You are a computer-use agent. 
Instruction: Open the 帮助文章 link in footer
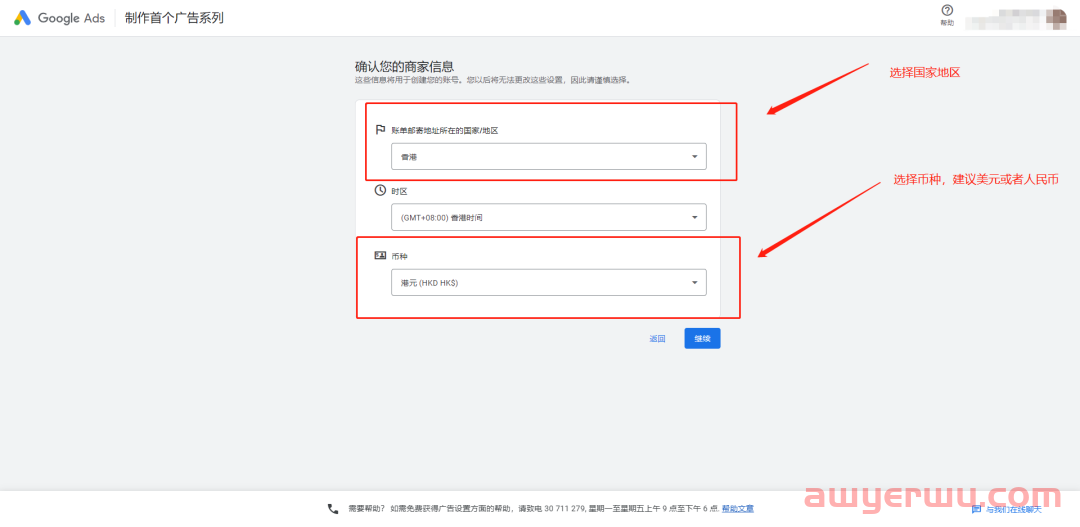point(738,509)
